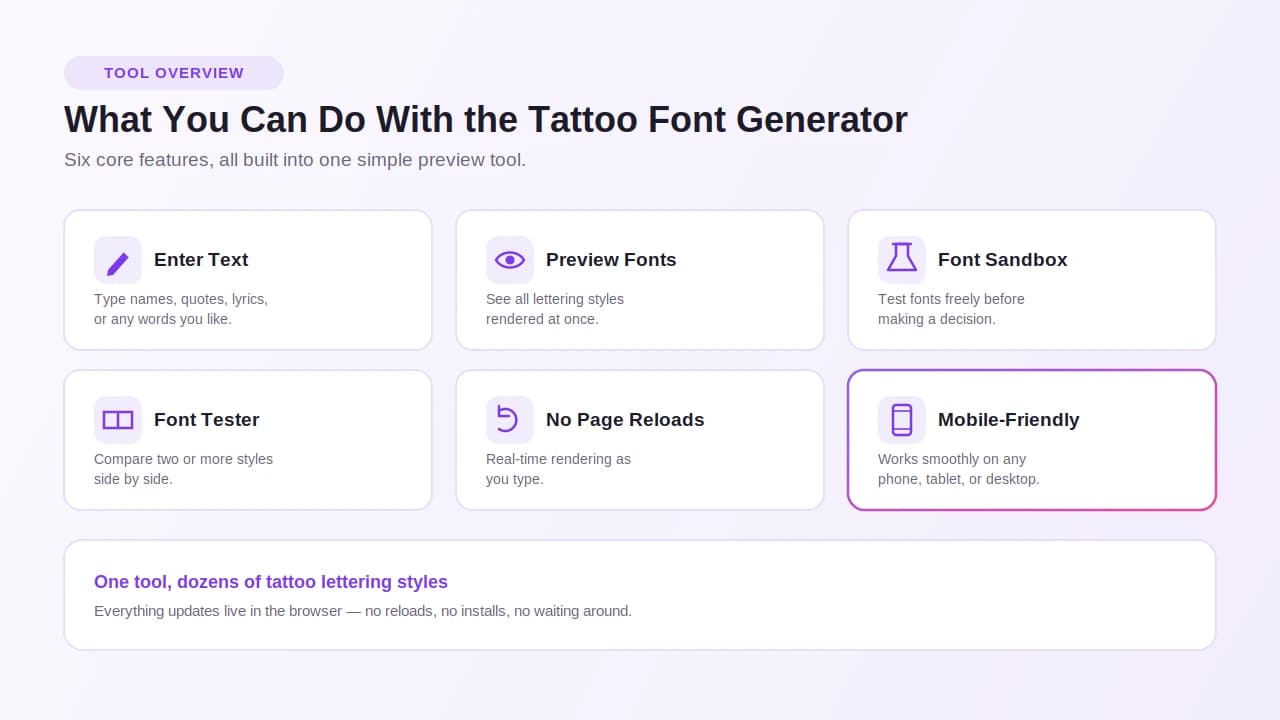The height and width of the screenshot is (720, 1280).
Task: Click text 'Compare two or more styles'
Action: [183, 459]
